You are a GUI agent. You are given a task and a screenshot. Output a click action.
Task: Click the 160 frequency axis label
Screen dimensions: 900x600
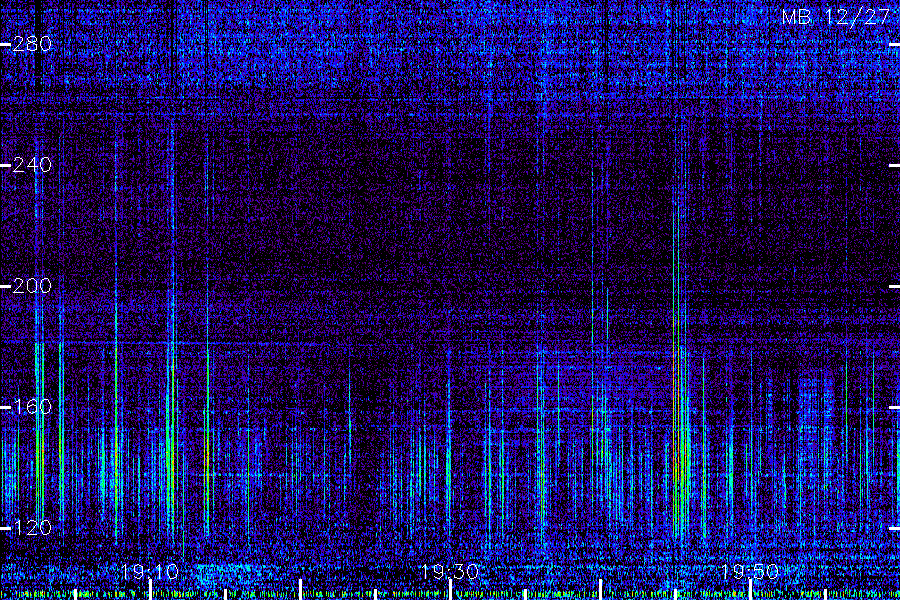point(32,407)
